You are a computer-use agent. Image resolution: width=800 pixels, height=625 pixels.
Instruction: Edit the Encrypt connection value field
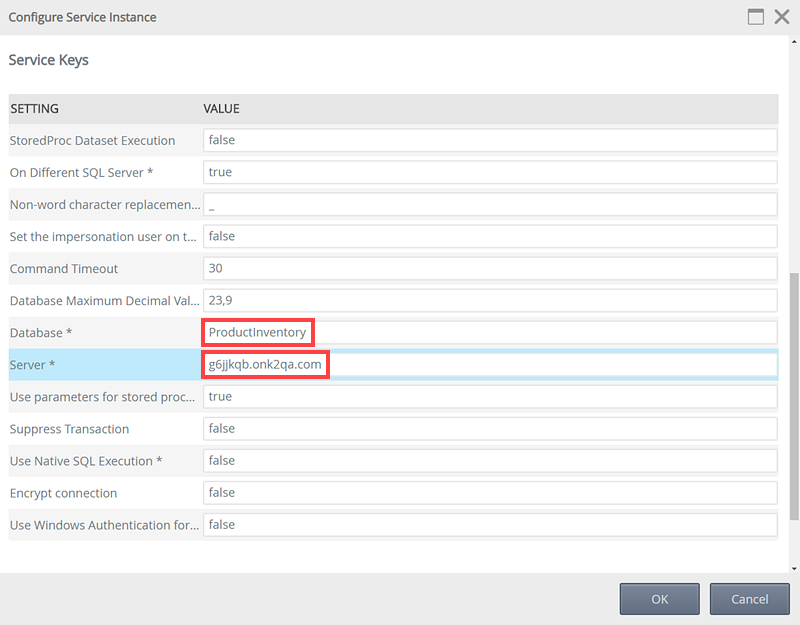coord(490,492)
